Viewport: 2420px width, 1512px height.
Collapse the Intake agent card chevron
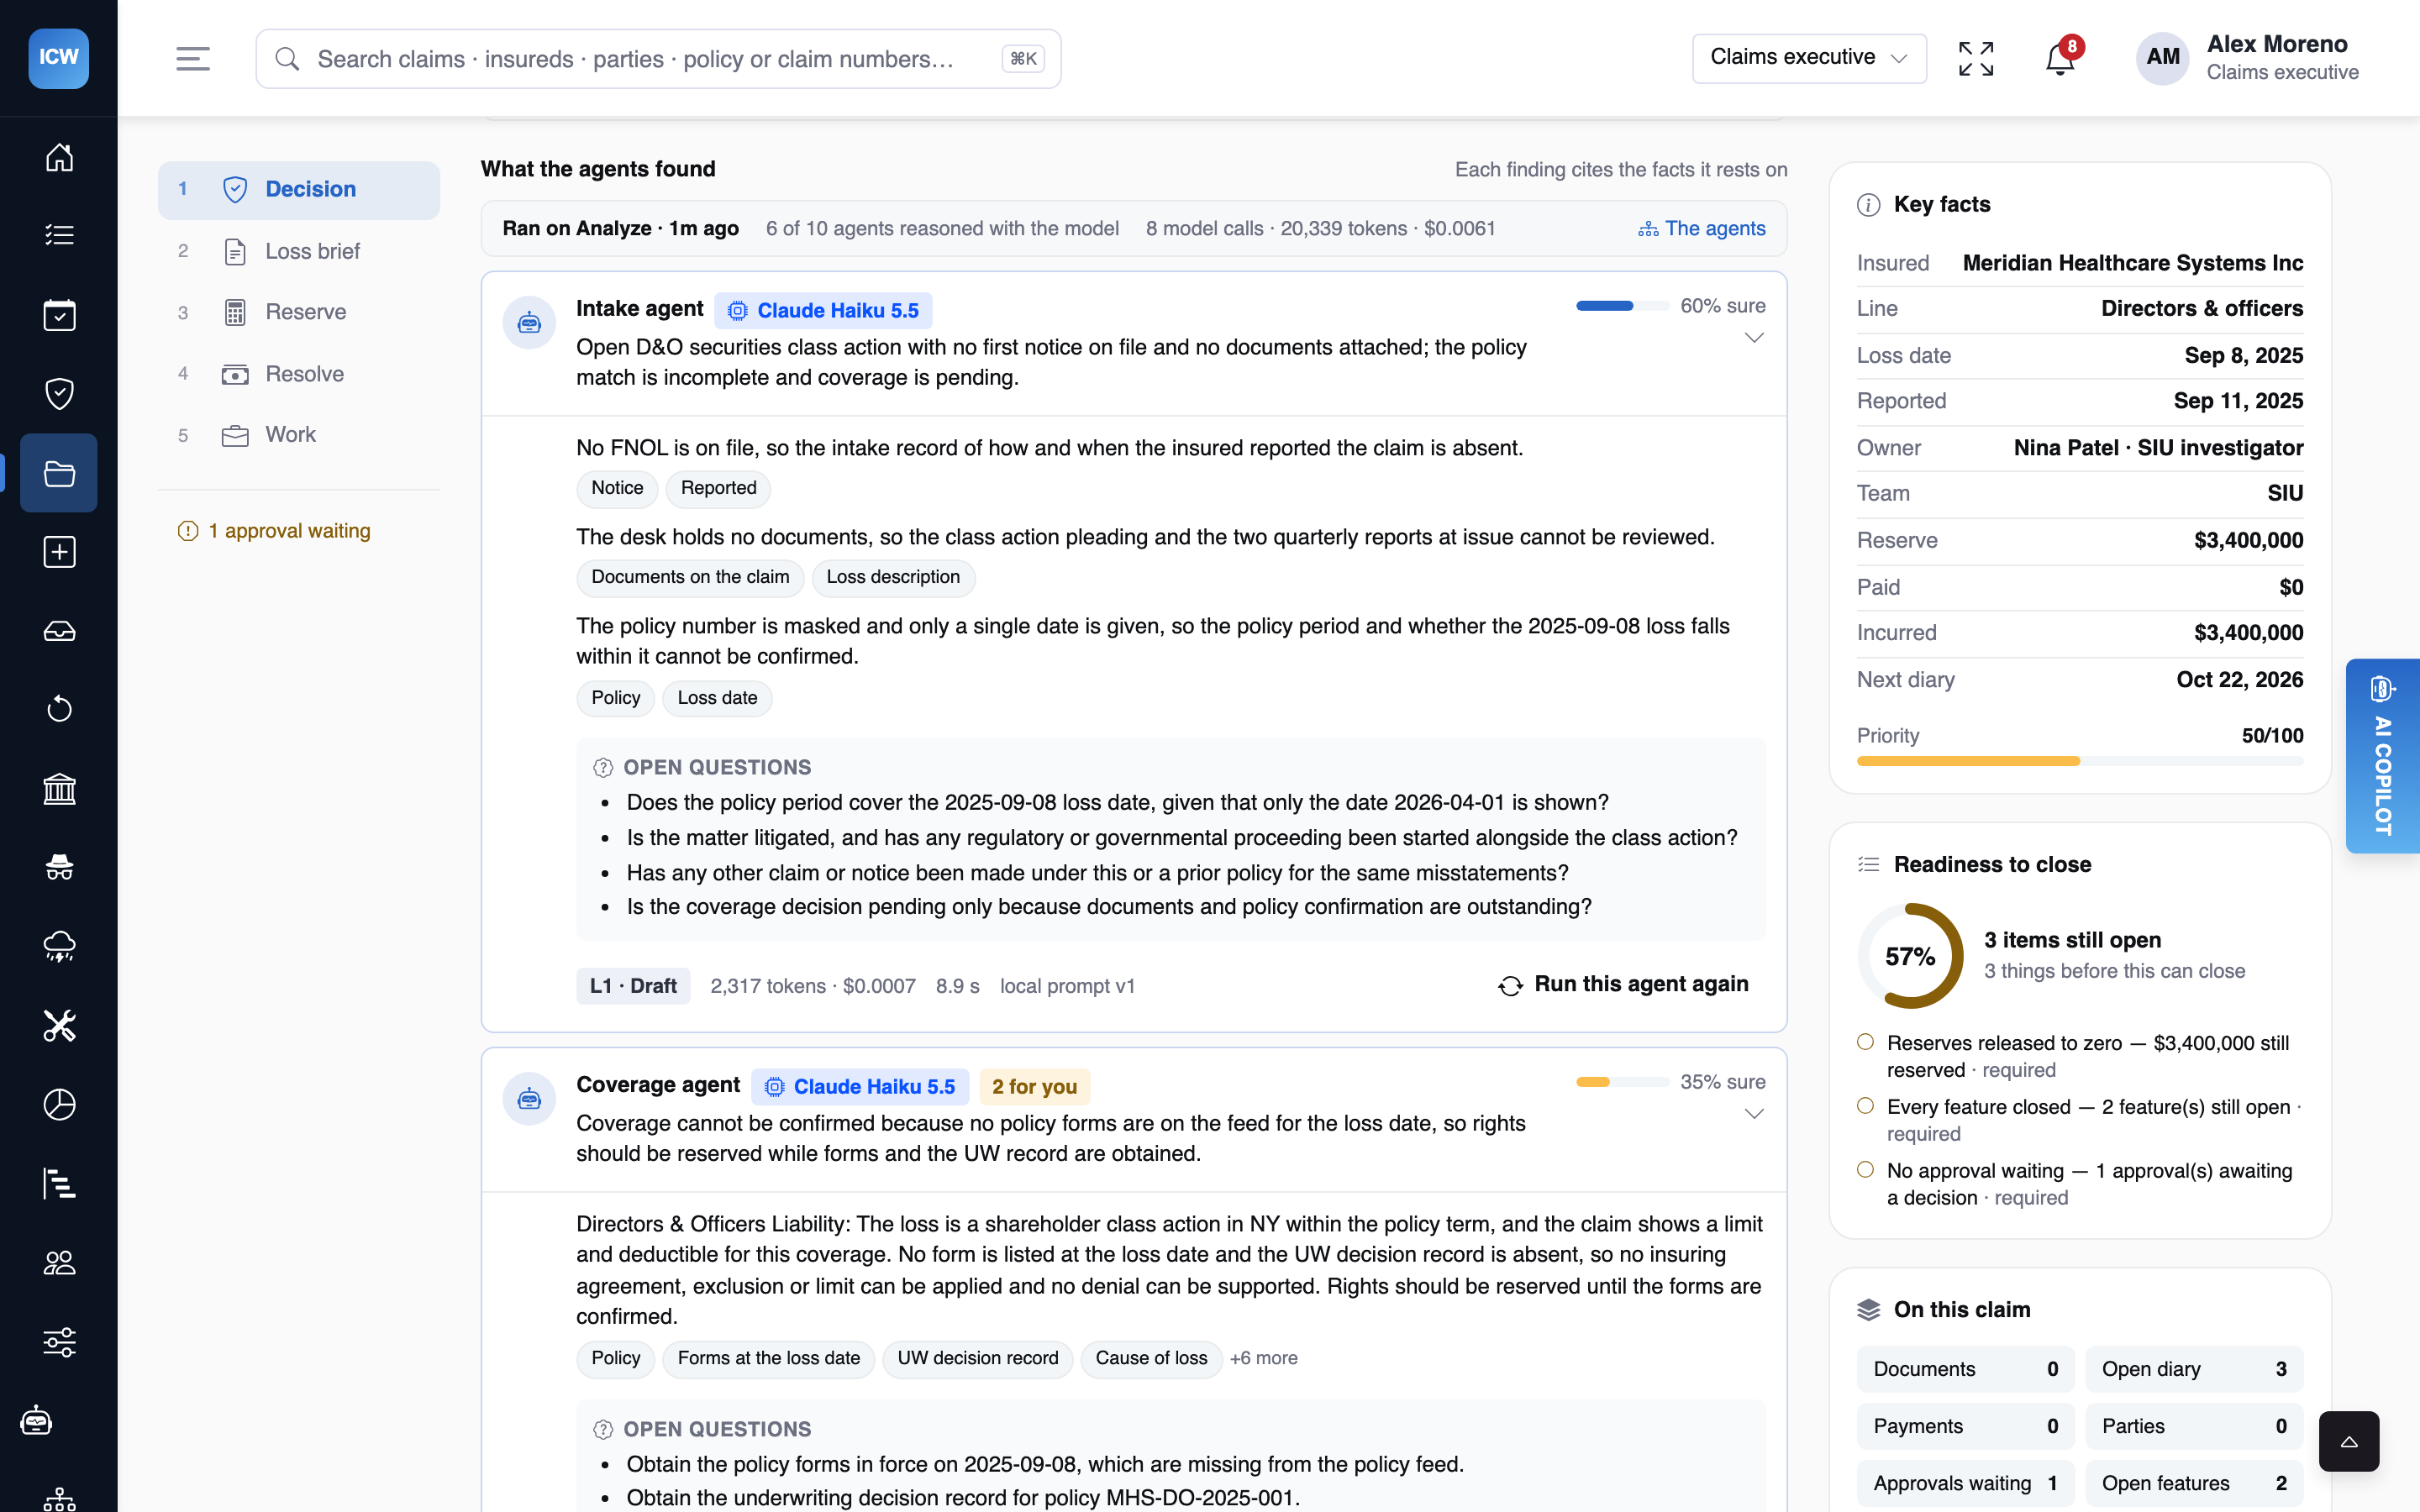[x=1753, y=338]
